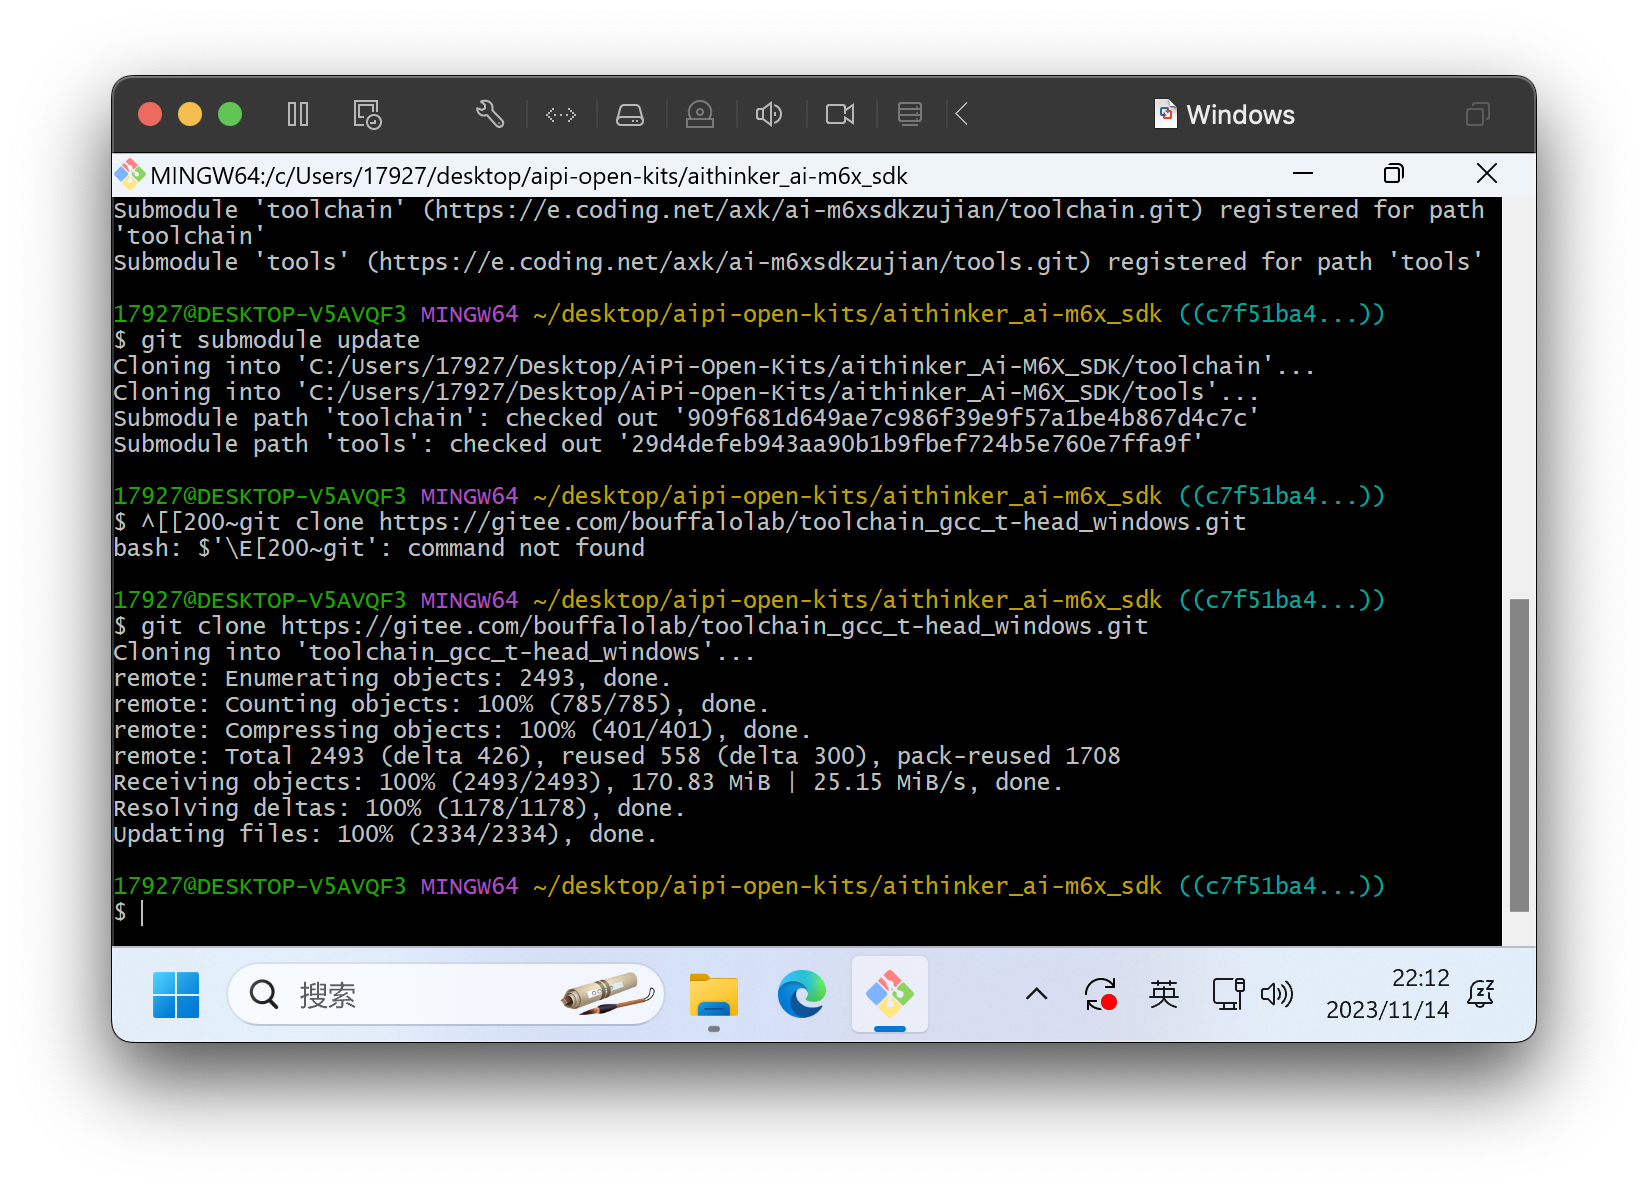Screen dimensions: 1648x1190
Task: Click the video camera icon in toolbar
Action: pyautogui.click(x=840, y=115)
